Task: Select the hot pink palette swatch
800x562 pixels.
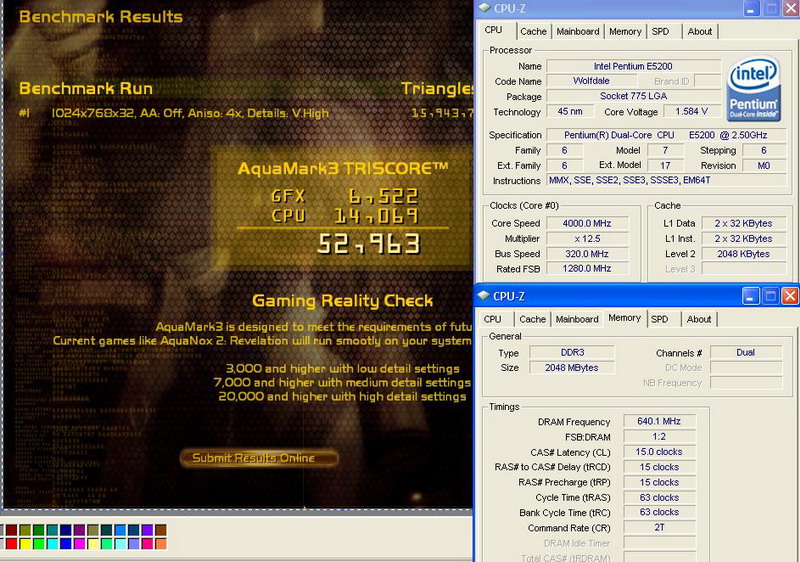Action: [147, 544]
